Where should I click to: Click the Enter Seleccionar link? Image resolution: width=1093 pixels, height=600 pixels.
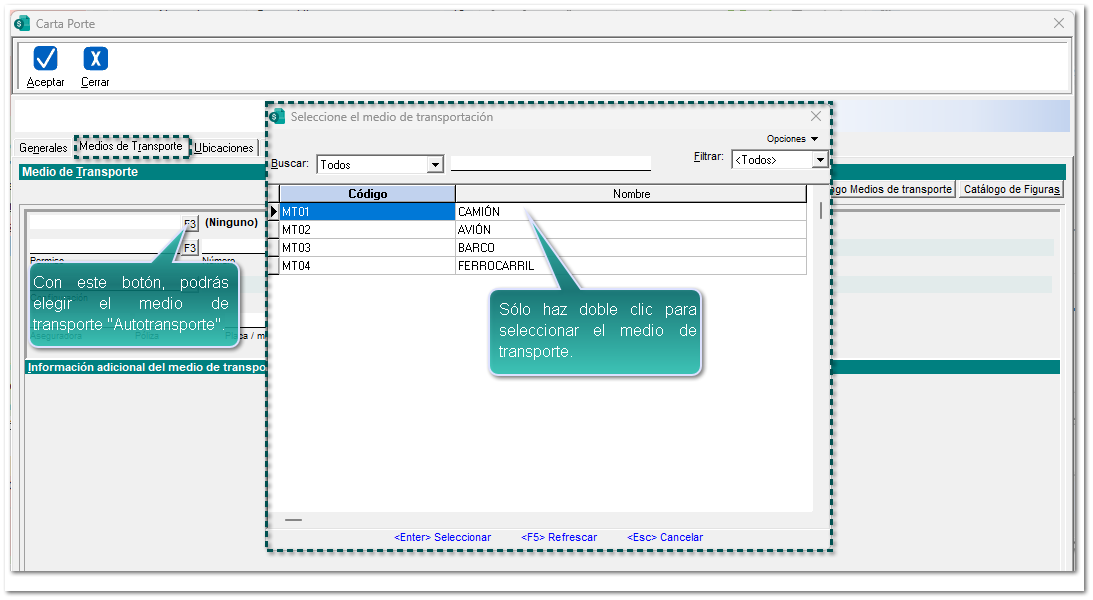(x=442, y=537)
